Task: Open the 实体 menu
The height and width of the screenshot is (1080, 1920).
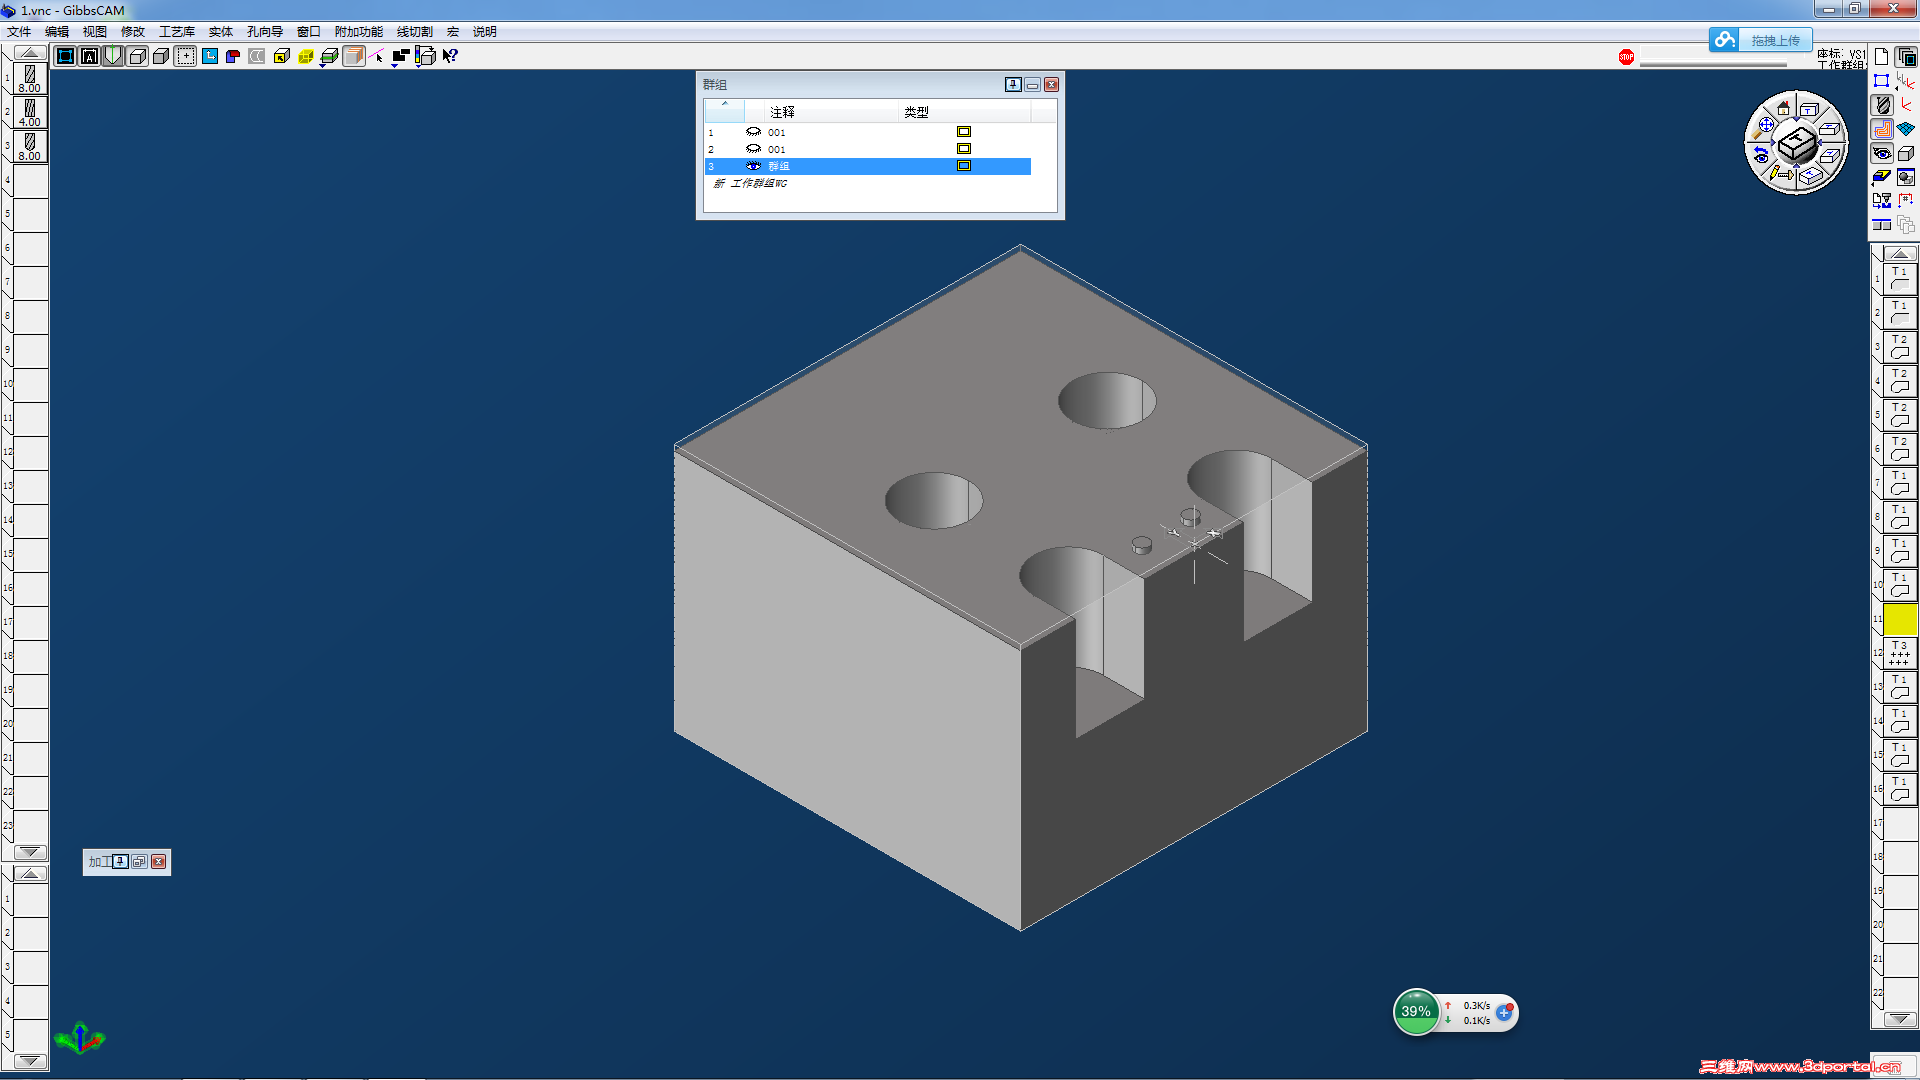Action: pyautogui.click(x=220, y=32)
